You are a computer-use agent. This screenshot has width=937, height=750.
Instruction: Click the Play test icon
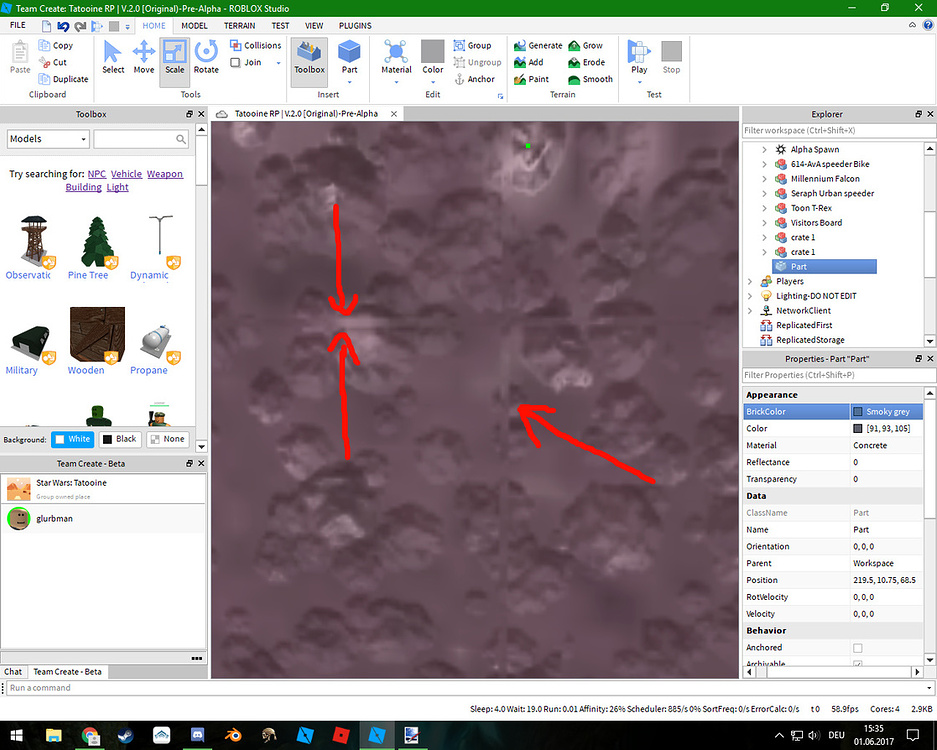pos(638,55)
